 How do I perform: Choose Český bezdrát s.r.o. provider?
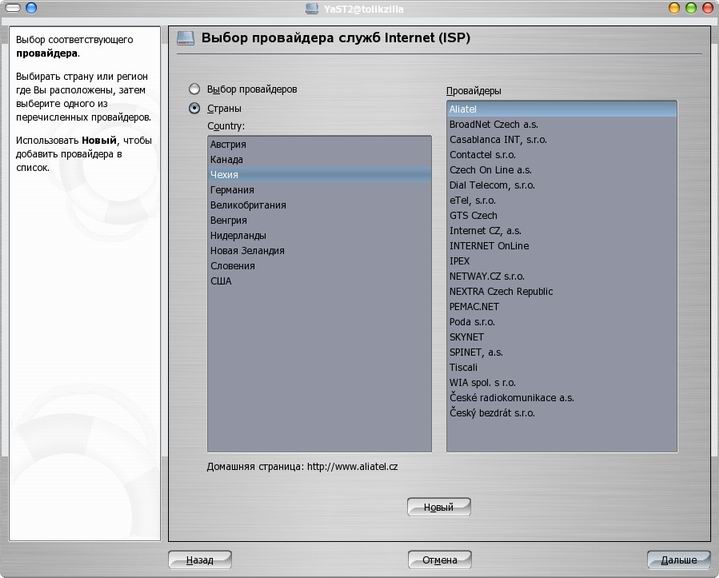(x=492, y=413)
